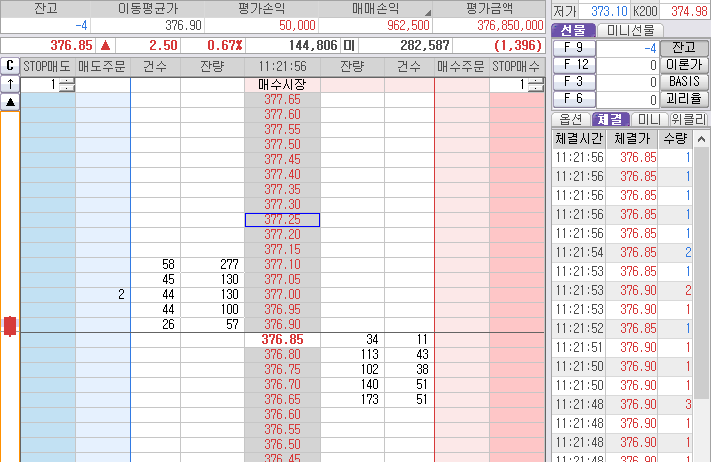The width and height of the screenshot is (711, 462).
Task: Click the F 6 button
Action: [x=574, y=99]
